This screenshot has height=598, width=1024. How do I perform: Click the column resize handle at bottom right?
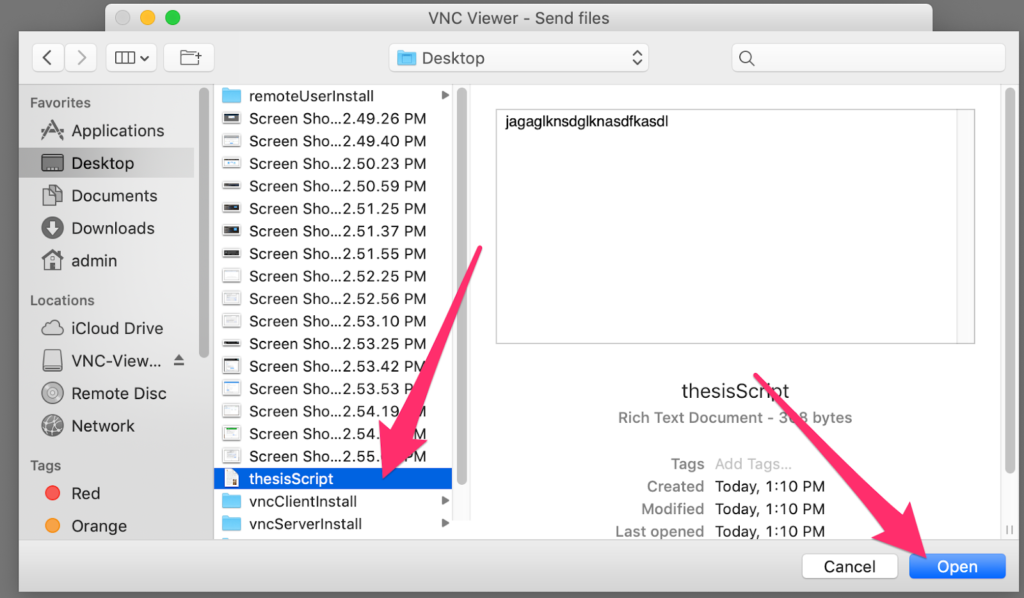click(1009, 530)
